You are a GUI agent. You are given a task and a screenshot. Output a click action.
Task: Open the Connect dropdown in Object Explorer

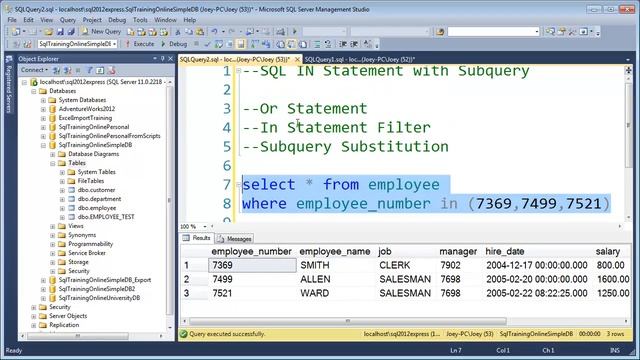tap(34, 70)
